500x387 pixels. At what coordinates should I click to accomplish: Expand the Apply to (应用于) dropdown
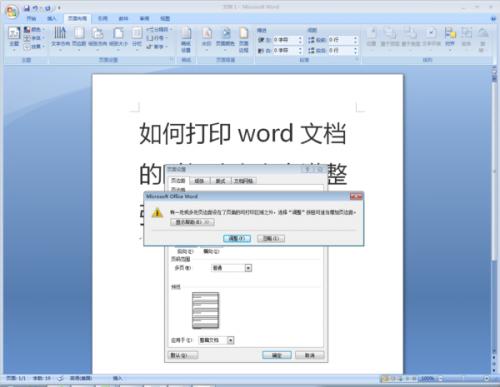[x=230, y=340]
